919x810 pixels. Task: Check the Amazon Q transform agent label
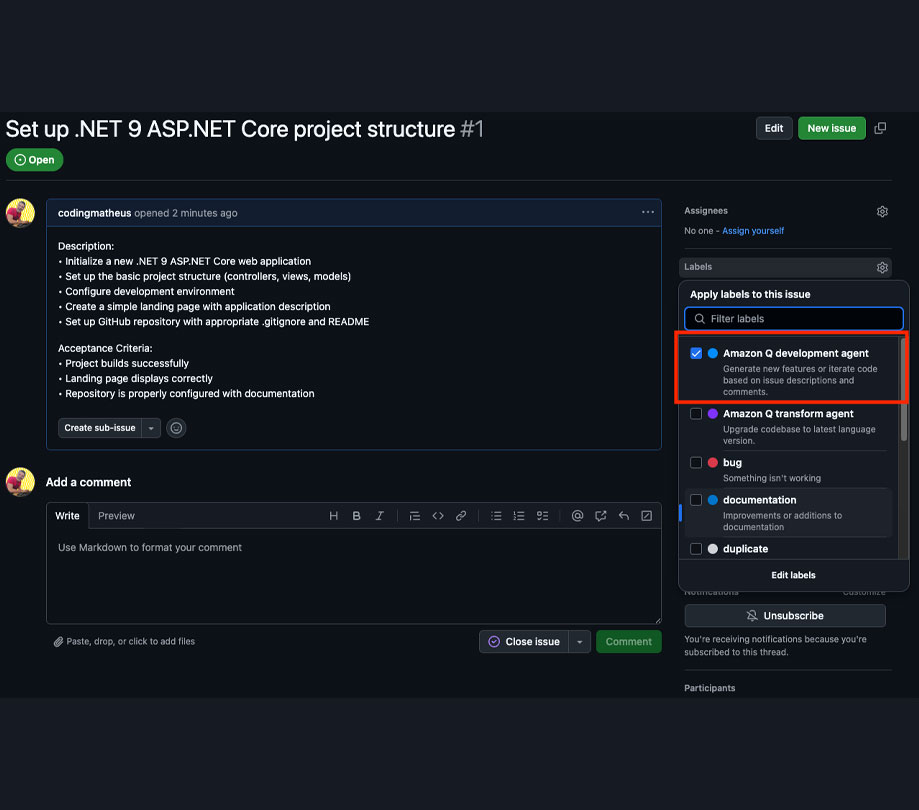[x=696, y=414]
